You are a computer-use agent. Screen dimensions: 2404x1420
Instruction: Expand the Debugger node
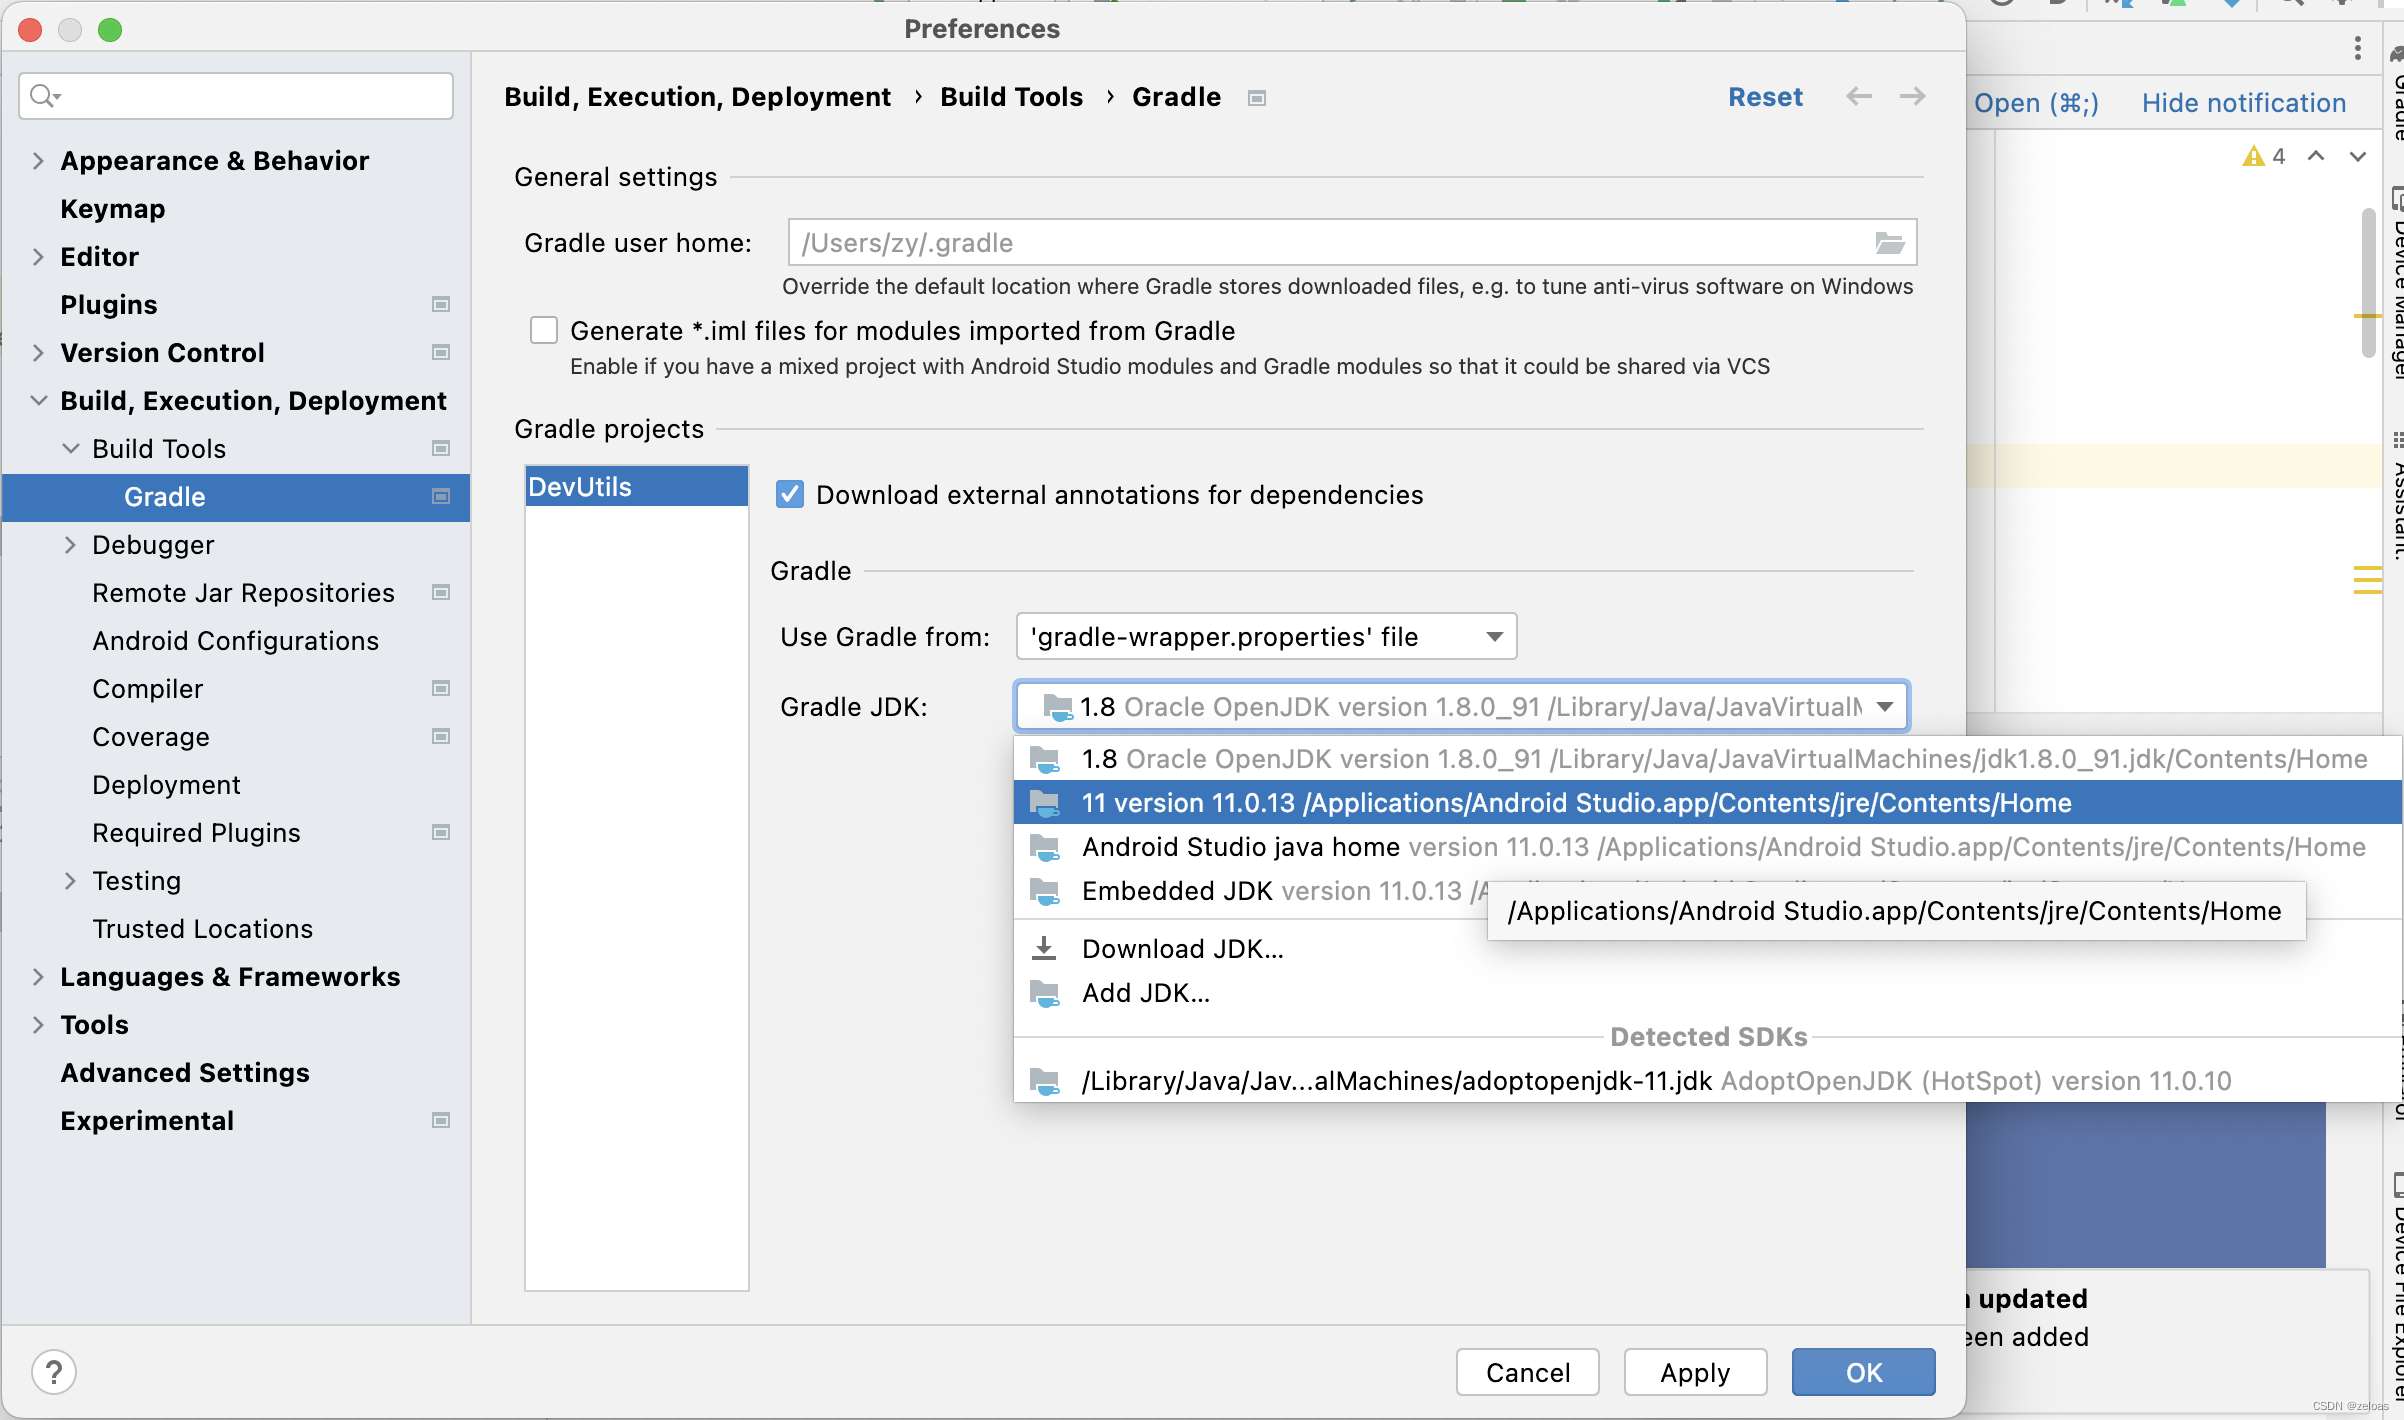(x=70, y=544)
